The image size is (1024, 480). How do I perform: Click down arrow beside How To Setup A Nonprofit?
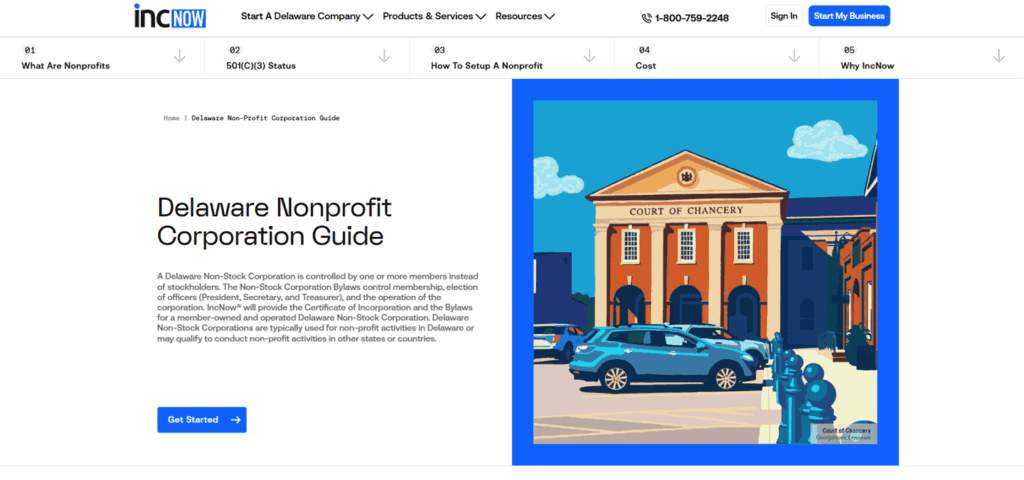tap(590, 56)
